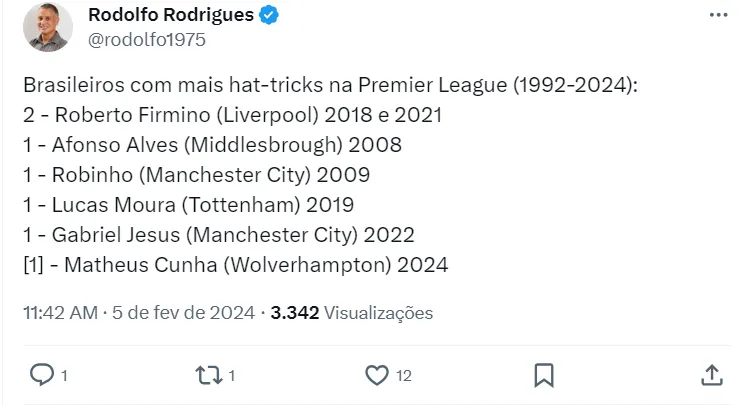Click the reply speech bubble icon
This screenshot has width=741, height=406.
[x=42, y=374]
